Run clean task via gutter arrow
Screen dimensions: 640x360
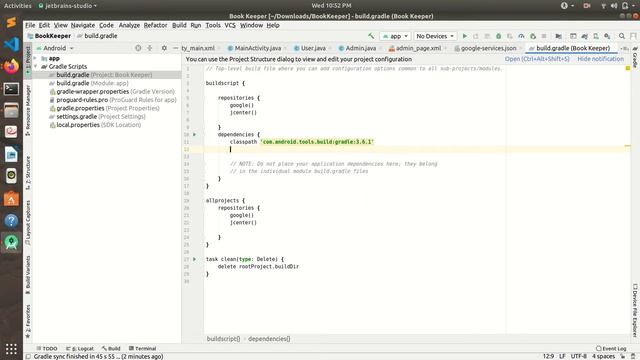195,259
